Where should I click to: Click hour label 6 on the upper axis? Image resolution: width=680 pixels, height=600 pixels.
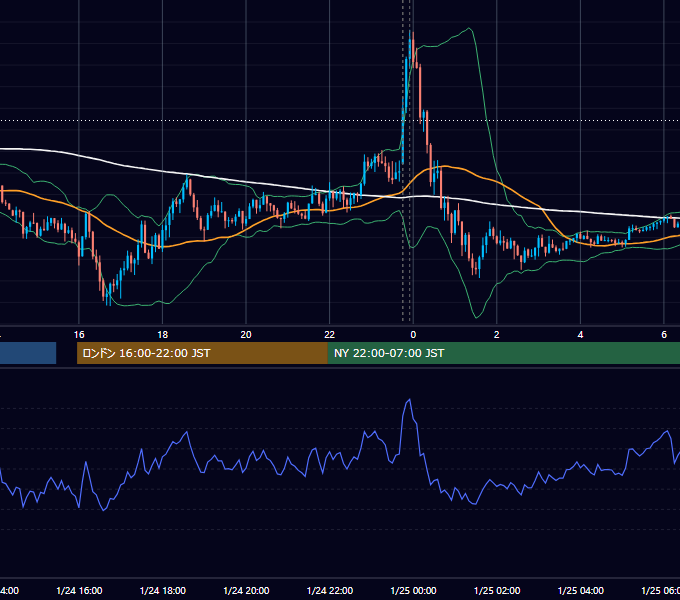pyautogui.click(x=664, y=335)
